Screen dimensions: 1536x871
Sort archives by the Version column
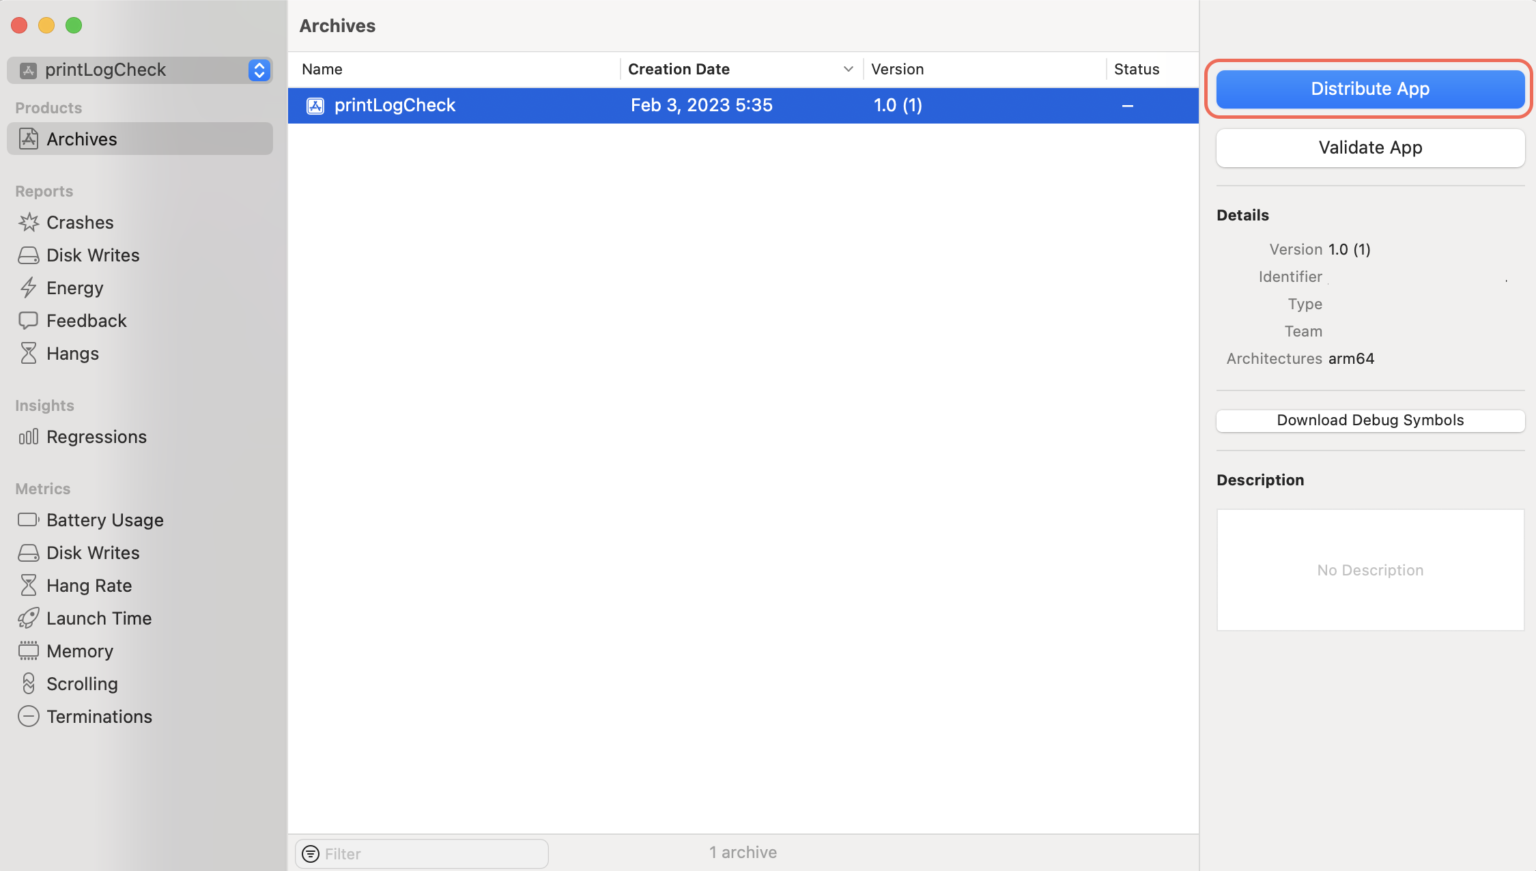coord(897,69)
